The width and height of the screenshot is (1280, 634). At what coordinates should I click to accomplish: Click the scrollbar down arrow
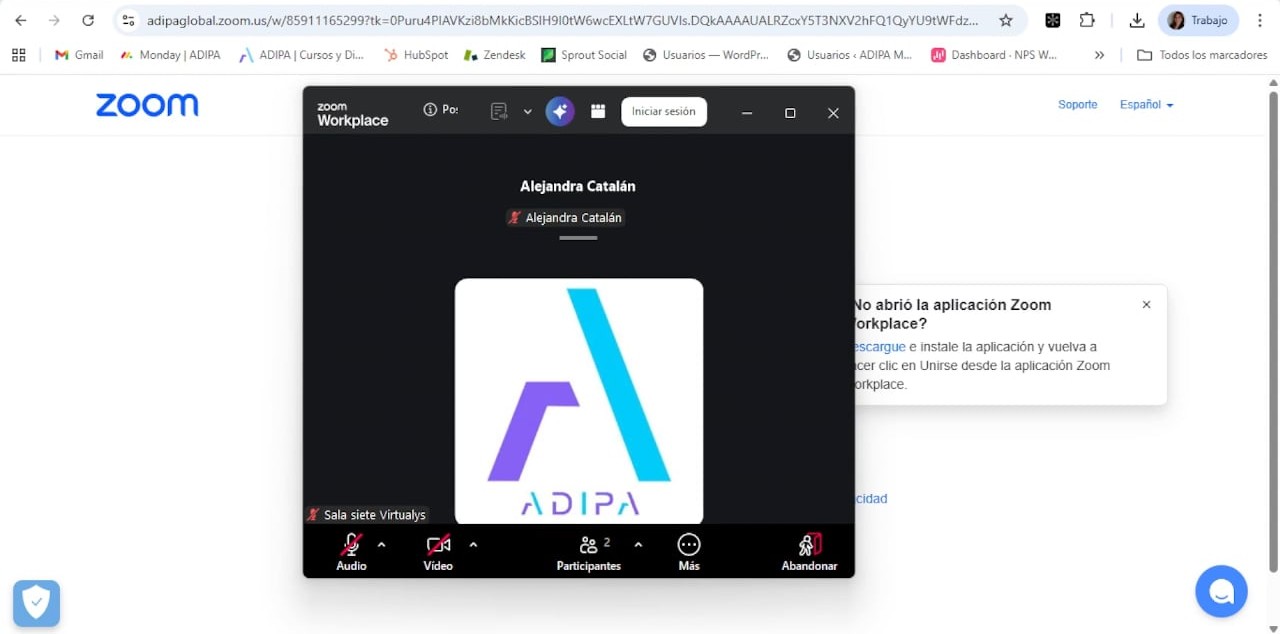(x=1273, y=627)
